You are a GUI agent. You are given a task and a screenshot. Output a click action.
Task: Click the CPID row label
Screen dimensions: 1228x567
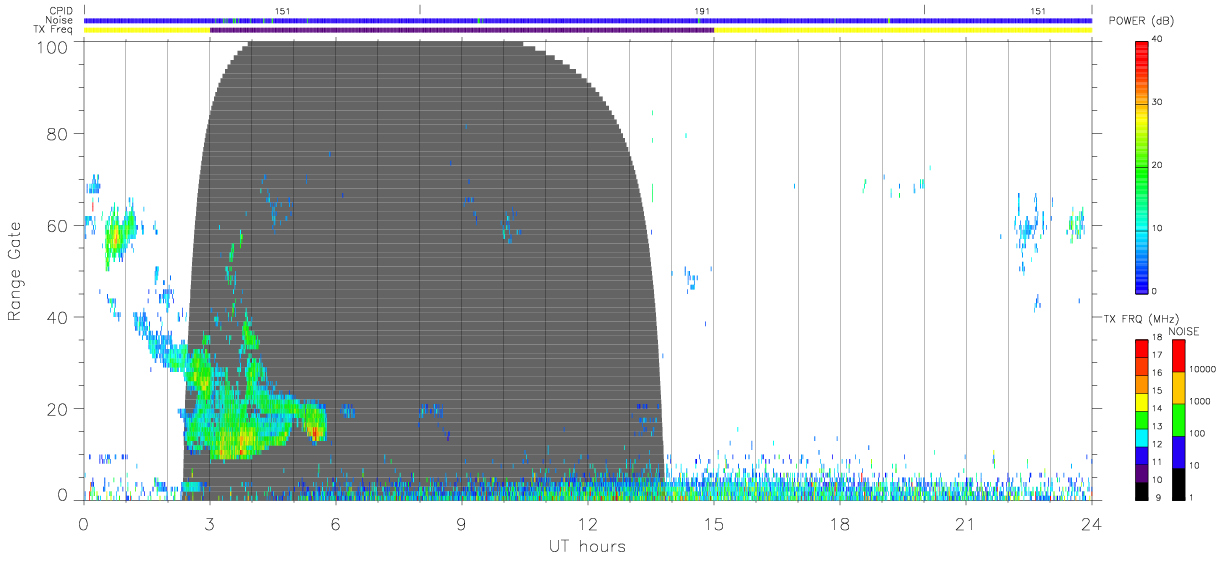coord(61,11)
